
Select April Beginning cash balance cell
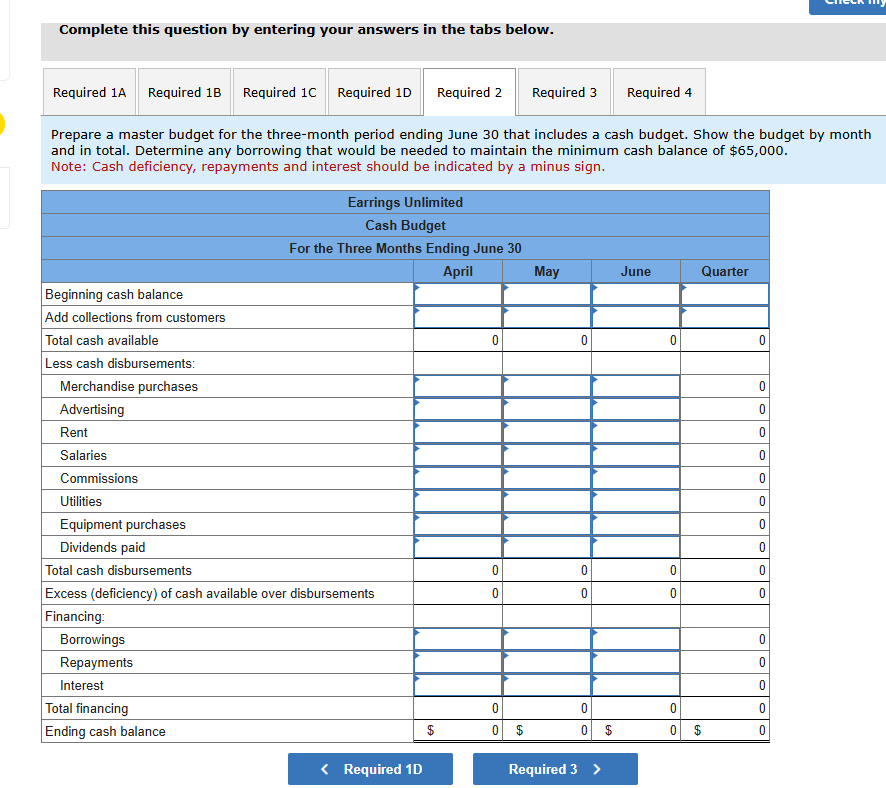(458, 294)
